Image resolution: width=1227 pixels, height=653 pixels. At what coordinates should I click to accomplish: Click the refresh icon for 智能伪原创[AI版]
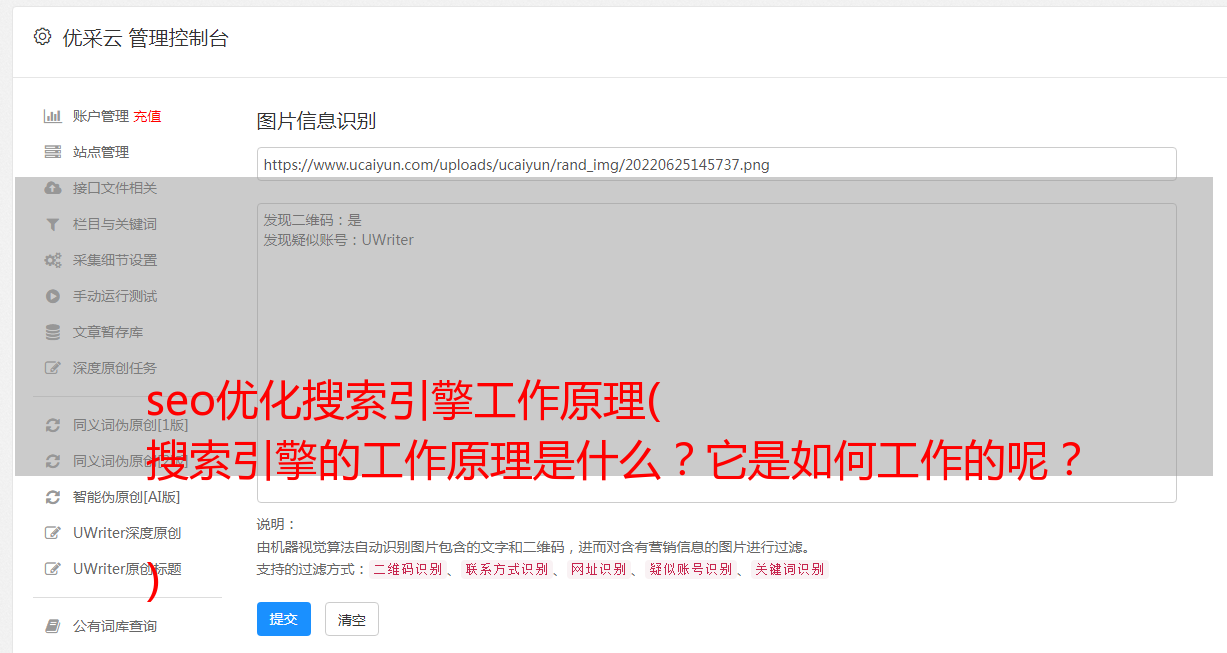click(53, 497)
